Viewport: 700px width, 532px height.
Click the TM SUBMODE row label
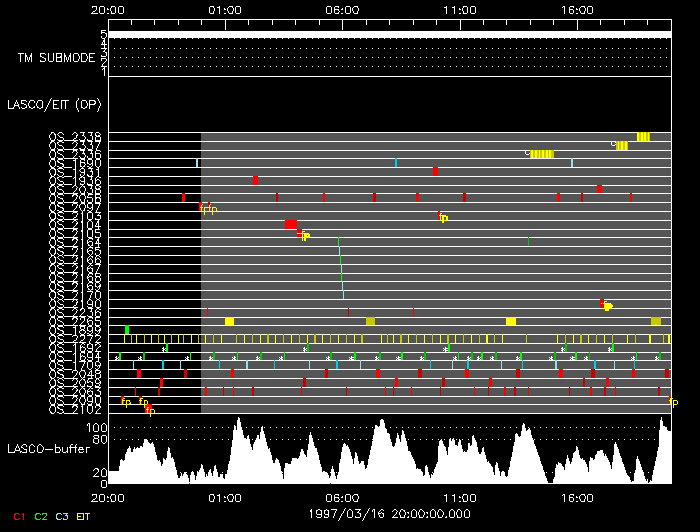coord(55,57)
